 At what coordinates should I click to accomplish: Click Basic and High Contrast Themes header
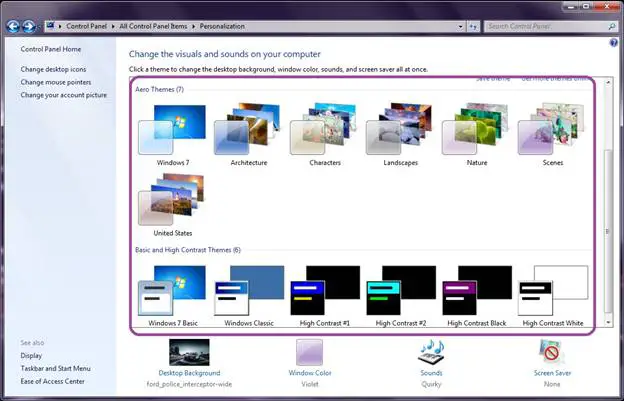pyautogui.click(x=188, y=250)
